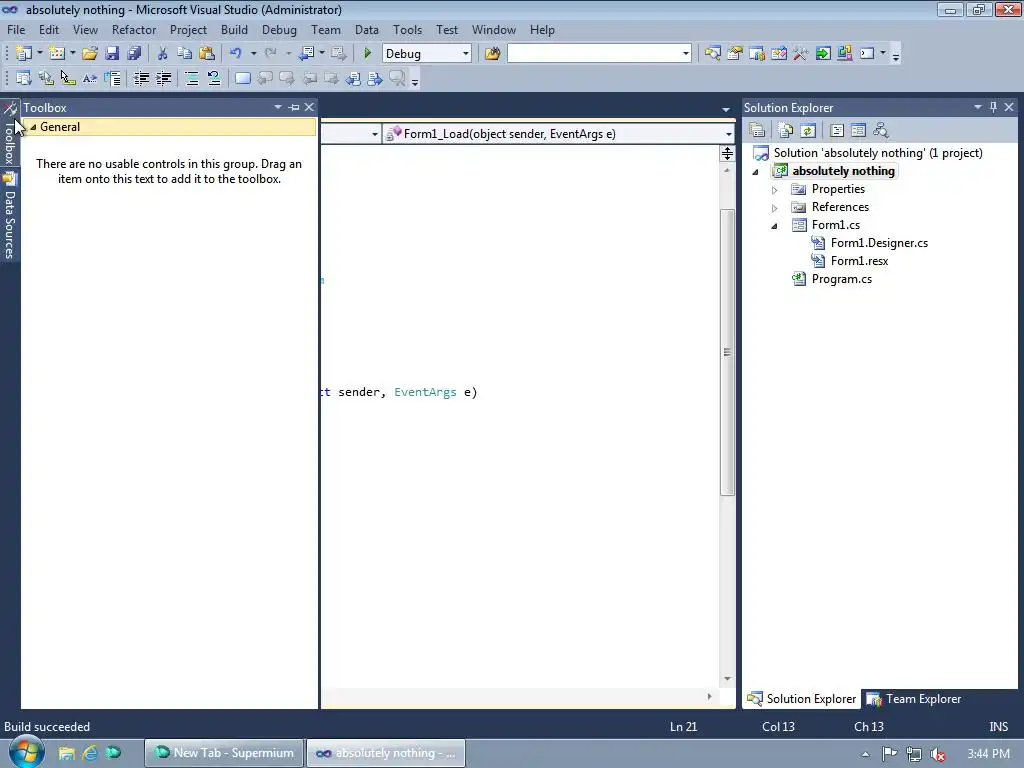The image size is (1024, 768).
Task: Open the Command Window toolbar icon
Action: tap(867, 54)
